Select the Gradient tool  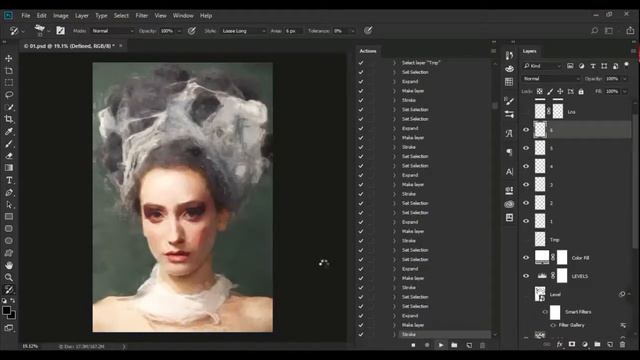click(9, 168)
